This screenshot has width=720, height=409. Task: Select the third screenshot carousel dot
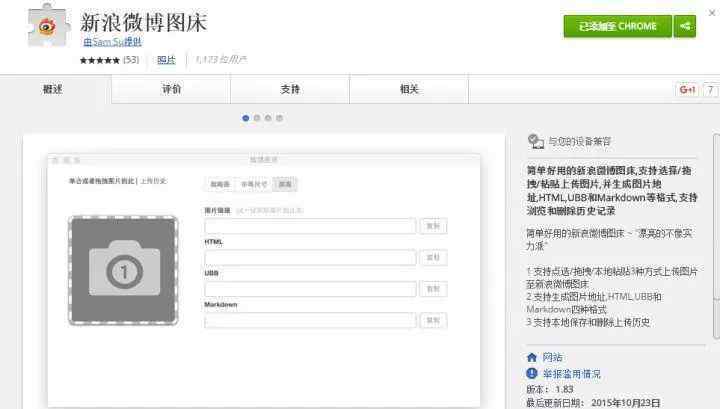pyautogui.click(x=268, y=118)
